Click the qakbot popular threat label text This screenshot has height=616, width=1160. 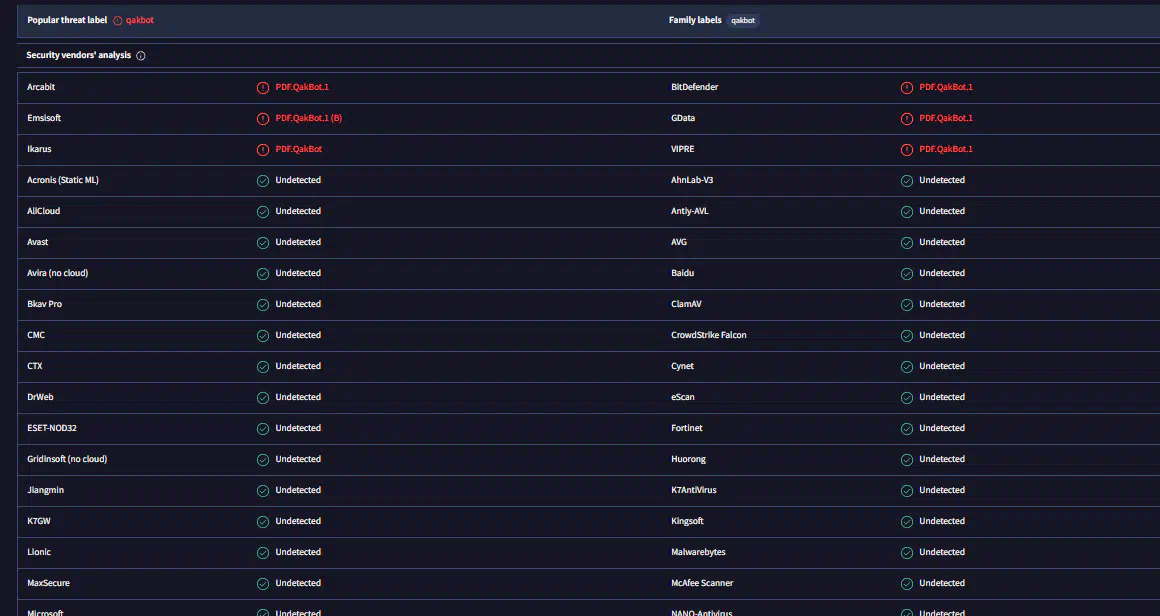tap(140, 20)
